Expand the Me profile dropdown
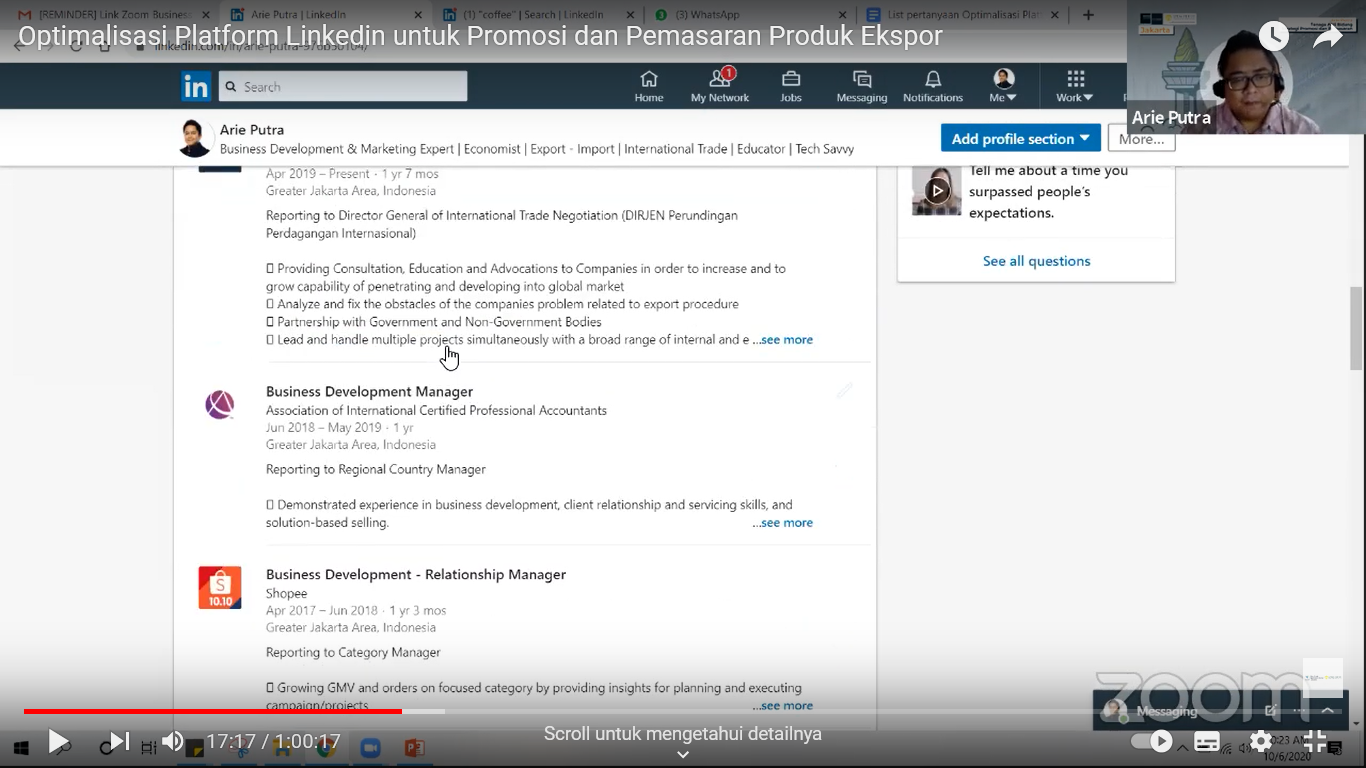The width and height of the screenshot is (1366, 768). coord(1003,86)
